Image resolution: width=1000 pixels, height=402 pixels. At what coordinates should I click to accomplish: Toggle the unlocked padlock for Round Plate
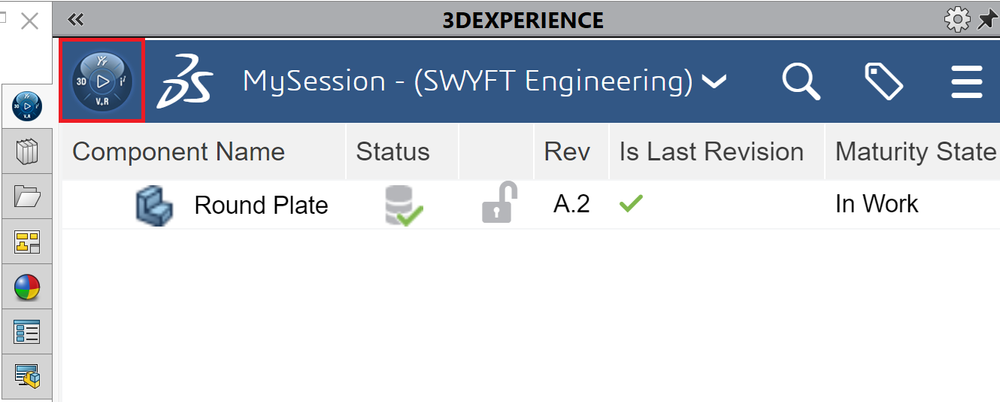coord(499,202)
